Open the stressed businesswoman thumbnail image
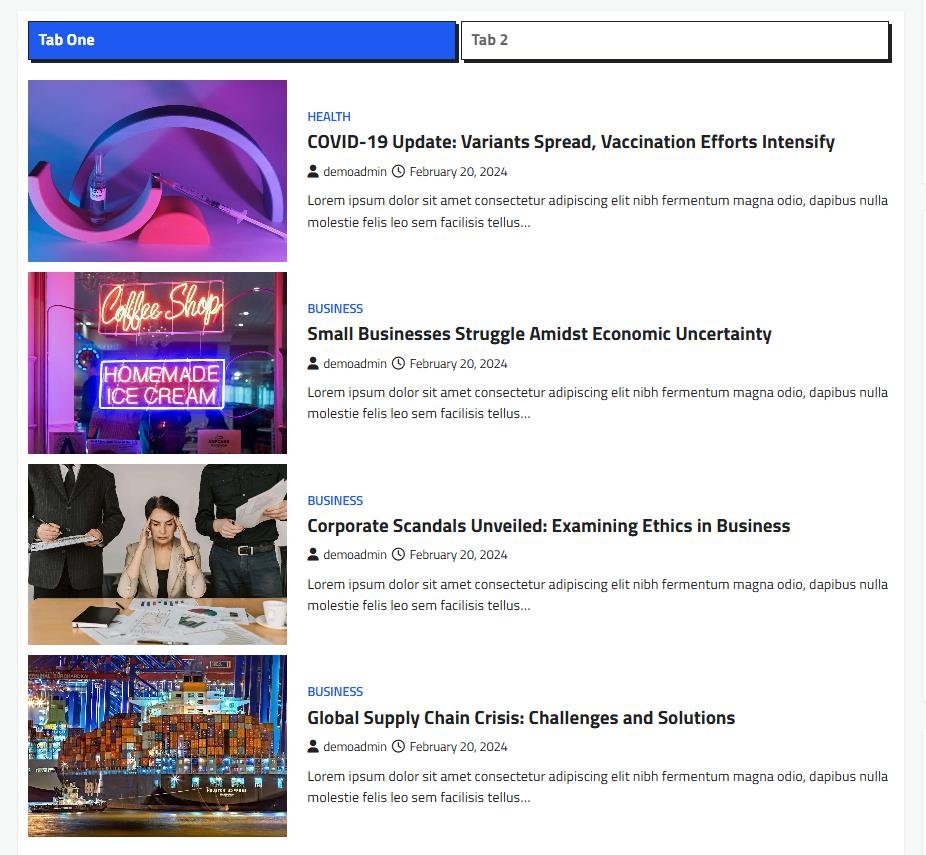This screenshot has width=926, height=855. [157, 554]
